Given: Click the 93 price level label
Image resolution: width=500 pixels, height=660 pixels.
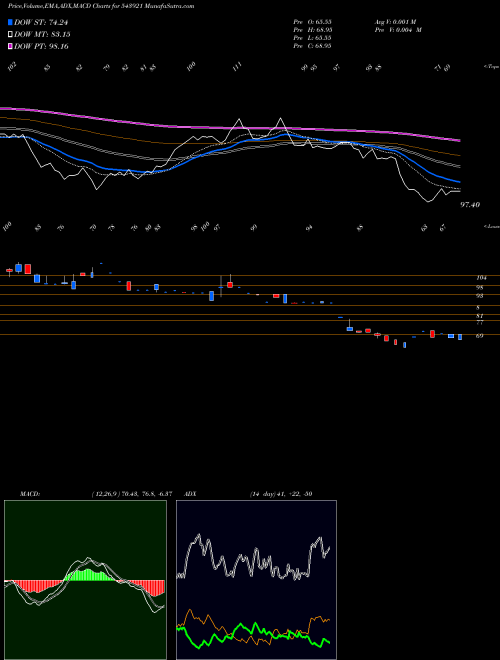Looking at the screenshot, I should 480,296.
